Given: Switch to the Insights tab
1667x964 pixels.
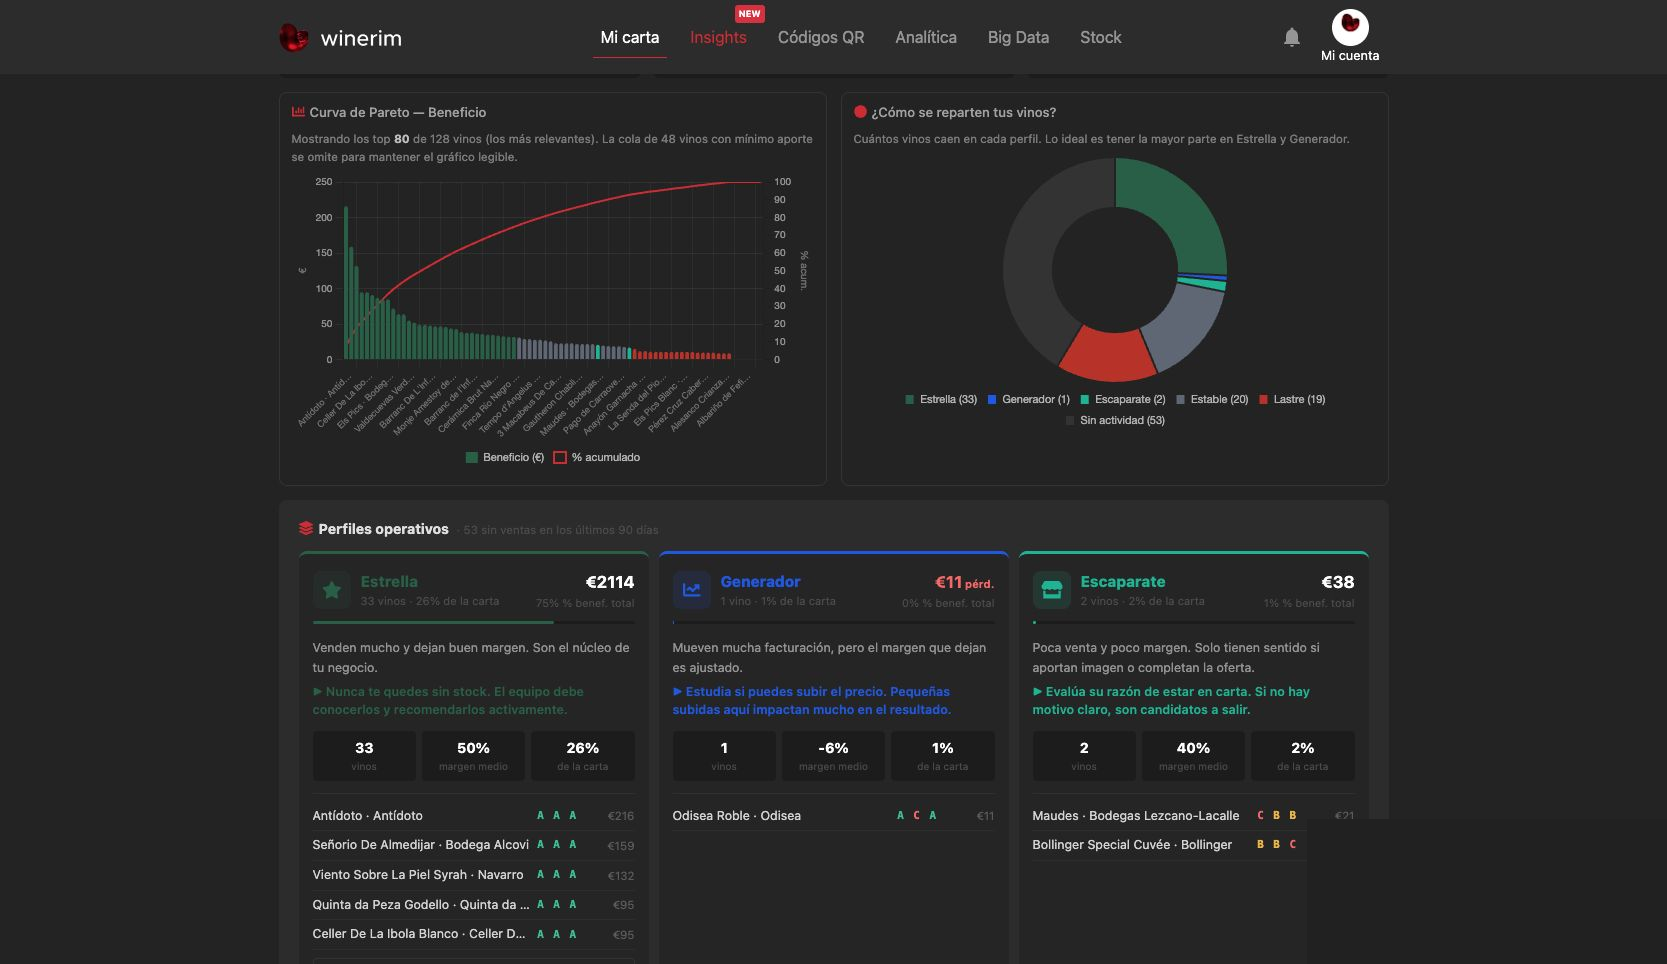Looking at the screenshot, I should click(x=718, y=37).
